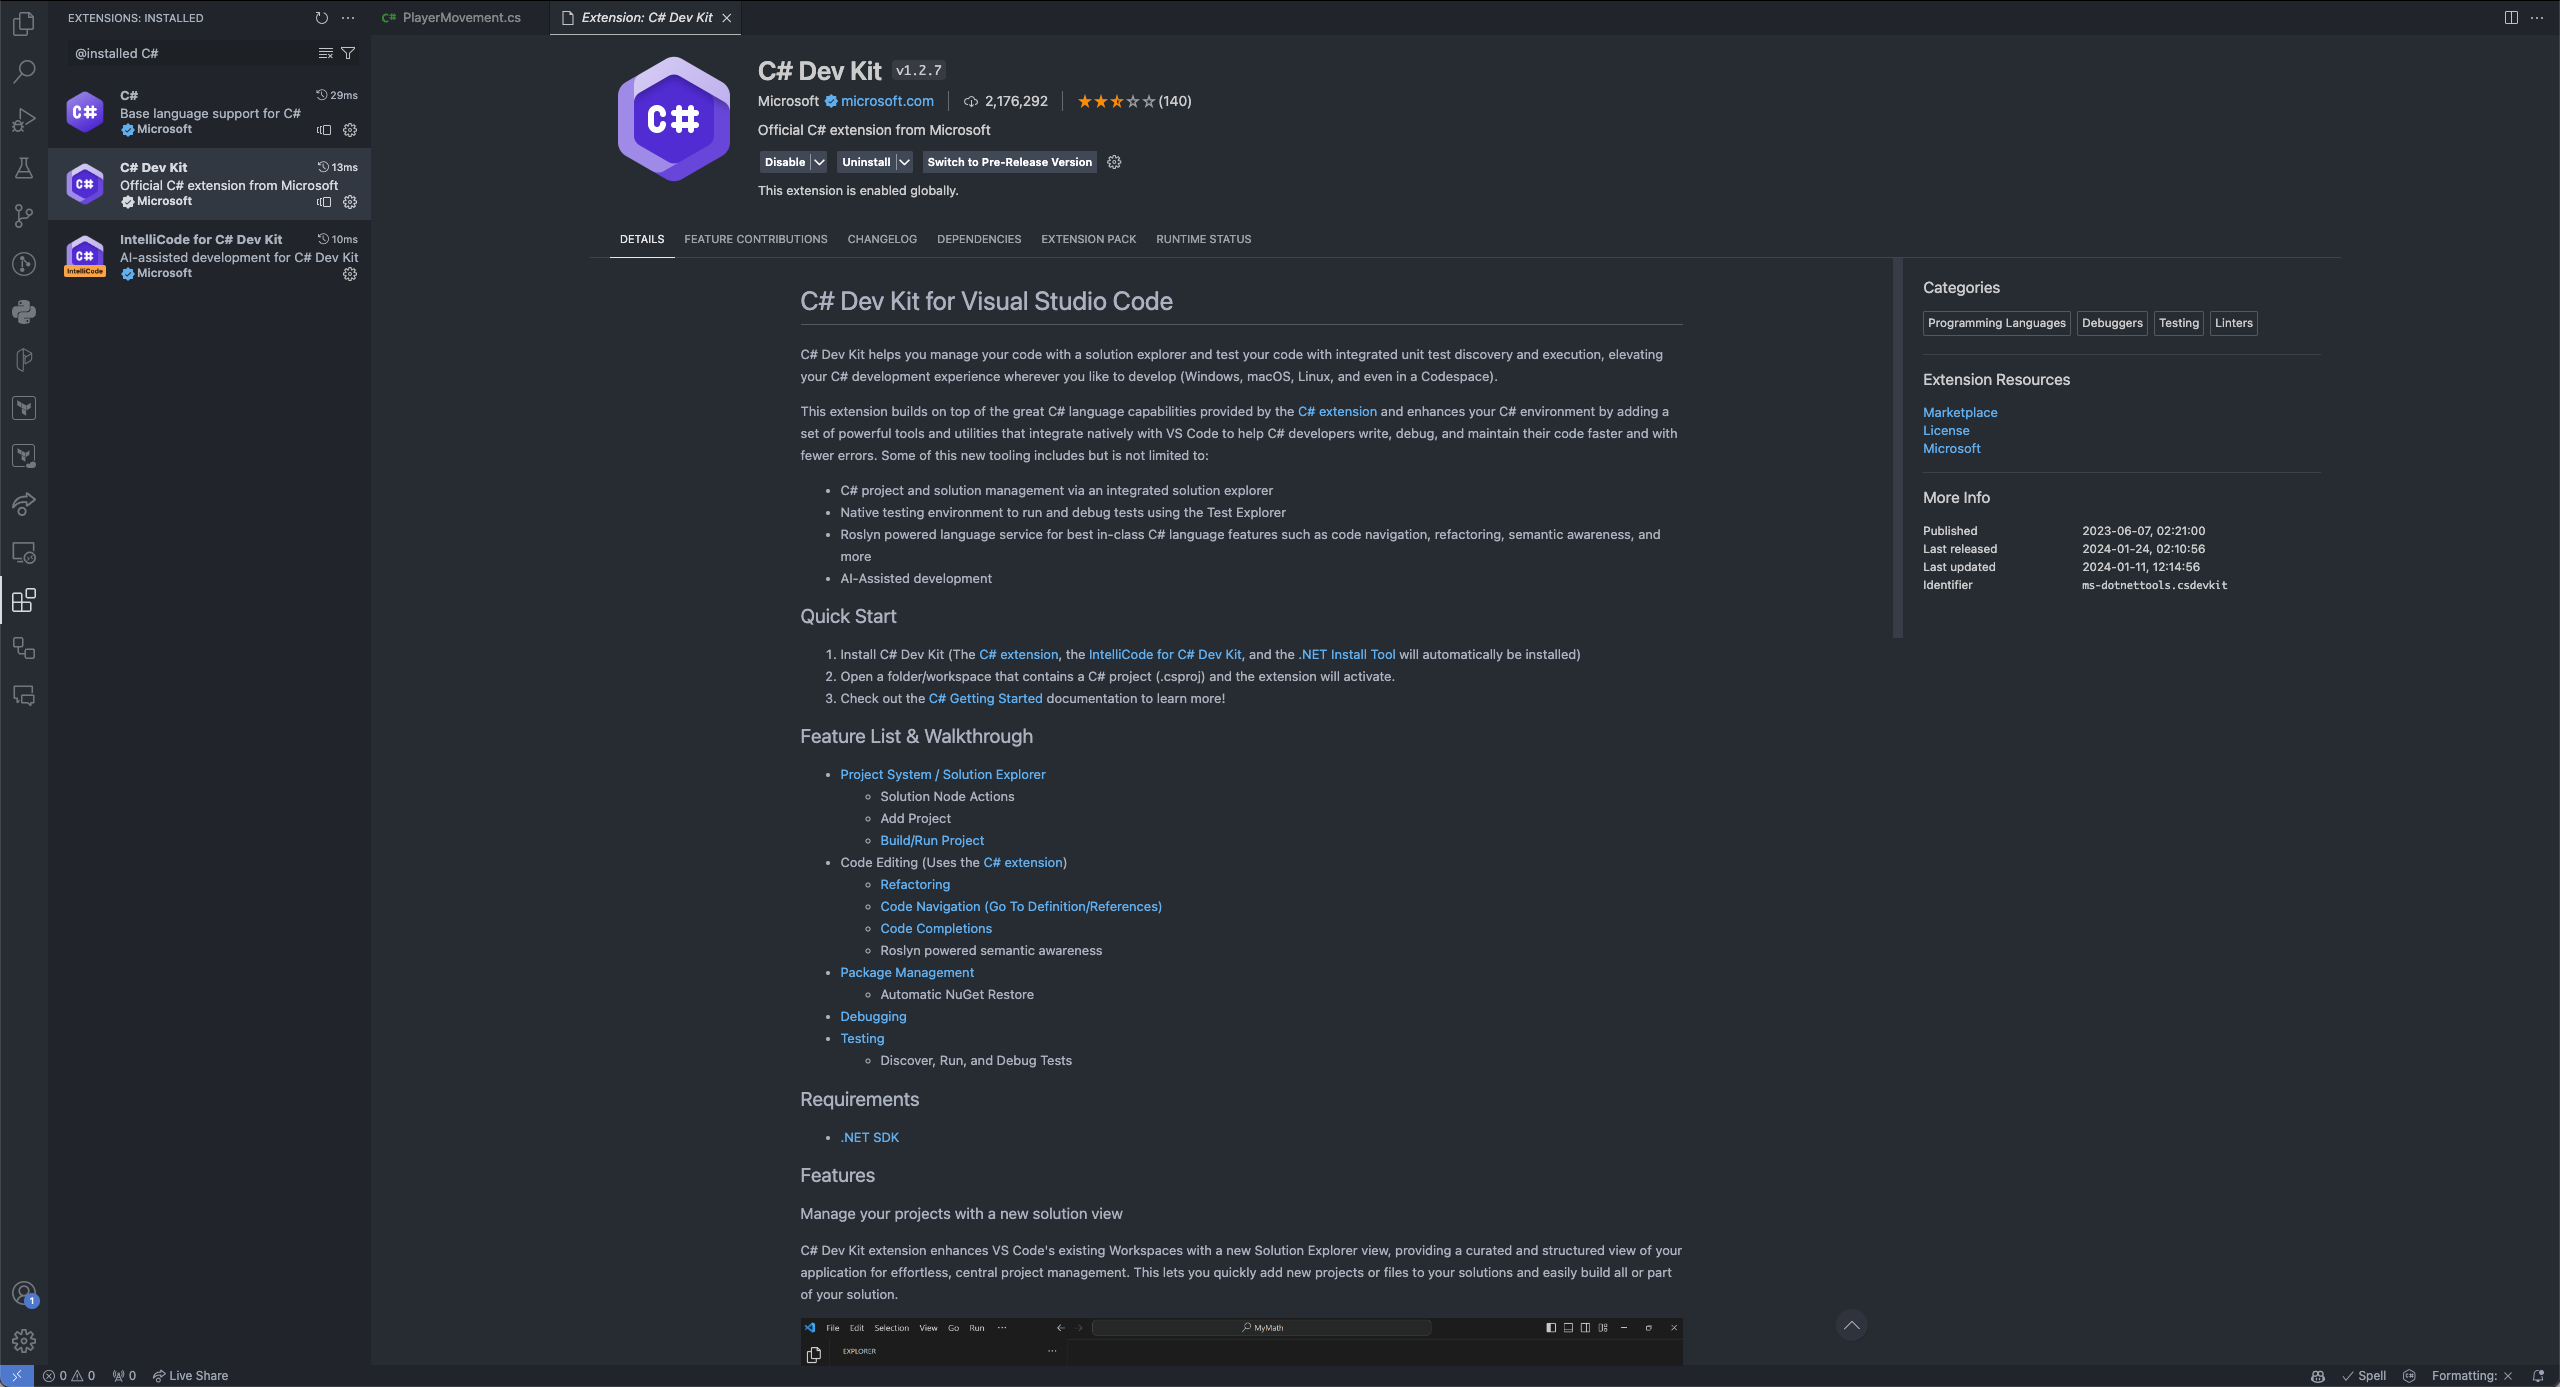The image size is (2560, 1387).
Task: Clear the extensions search results
Action: click(325, 53)
